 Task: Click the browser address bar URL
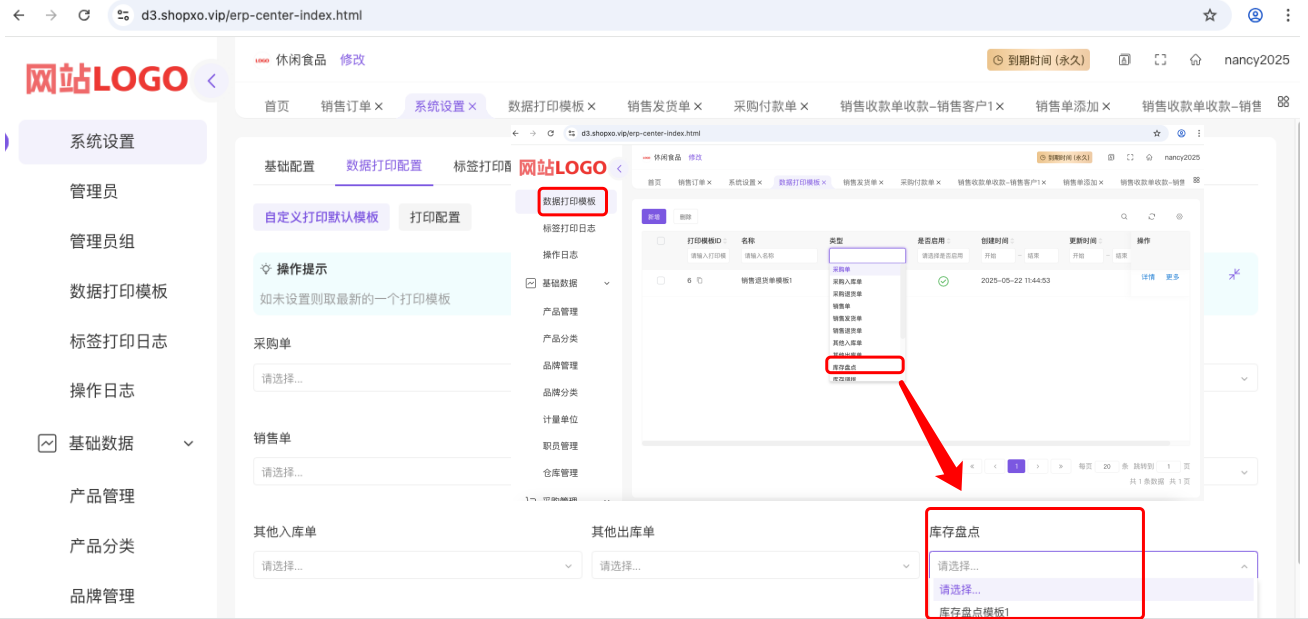[251, 15]
